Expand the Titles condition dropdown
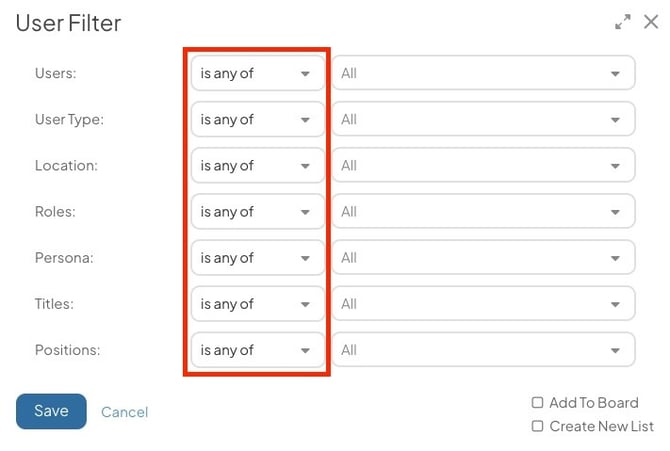The image size is (670, 451). click(257, 304)
